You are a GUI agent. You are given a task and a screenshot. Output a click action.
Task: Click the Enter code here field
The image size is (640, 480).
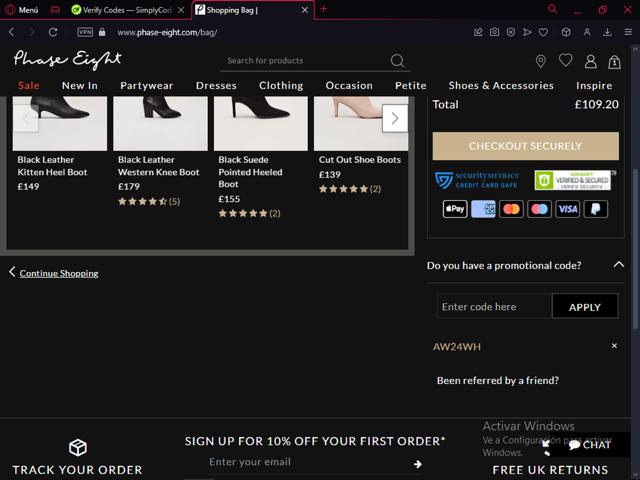point(494,307)
